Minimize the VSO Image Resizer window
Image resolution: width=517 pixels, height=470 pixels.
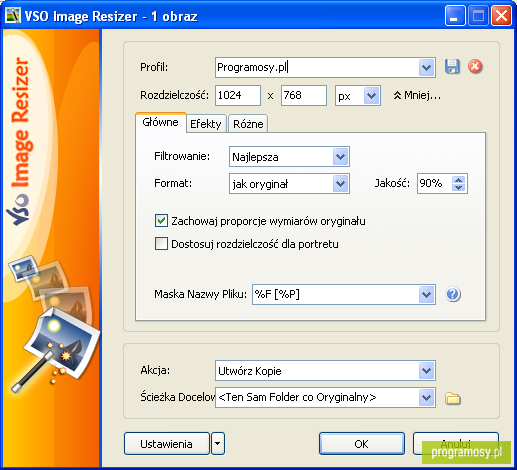(x=455, y=15)
